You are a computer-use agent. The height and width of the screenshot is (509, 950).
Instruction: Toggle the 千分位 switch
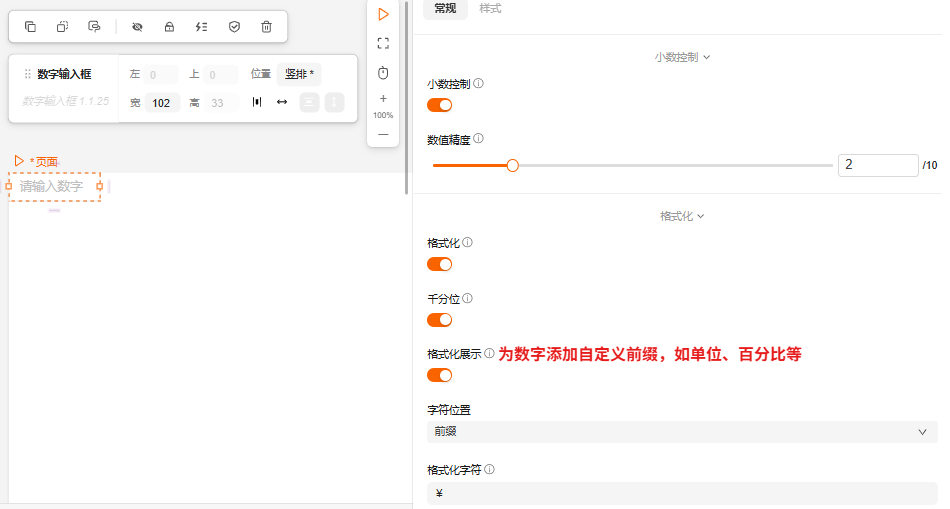(x=440, y=320)
